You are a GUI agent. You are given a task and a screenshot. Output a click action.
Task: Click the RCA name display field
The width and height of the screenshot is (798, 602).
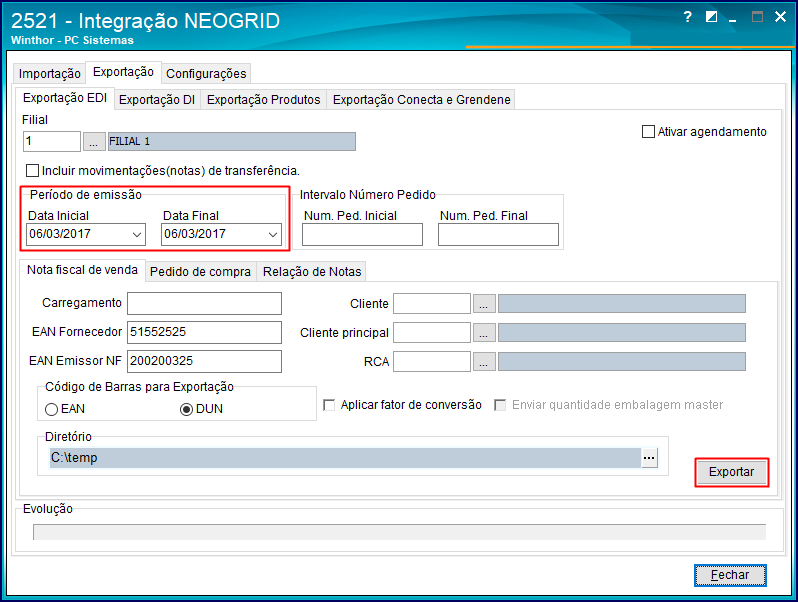pos(621,362)
